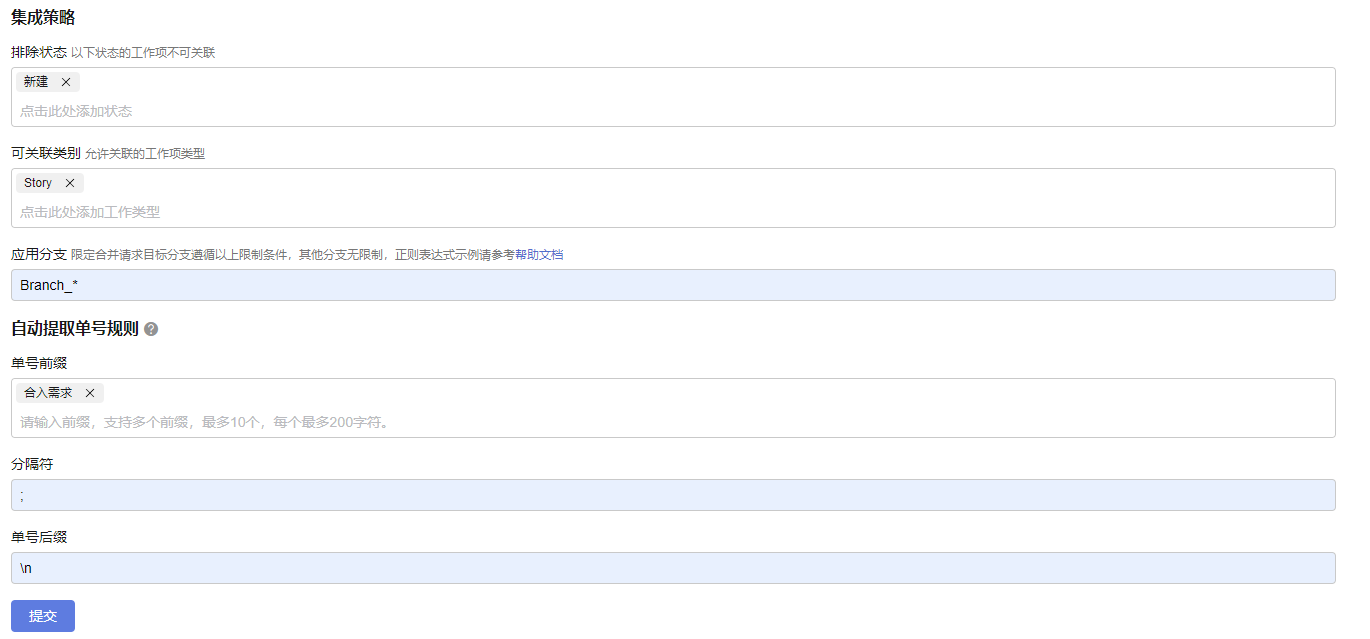Screen dimensions: 1370x639
Task: Click the 提交 button
Action: (x=43, y=616)
